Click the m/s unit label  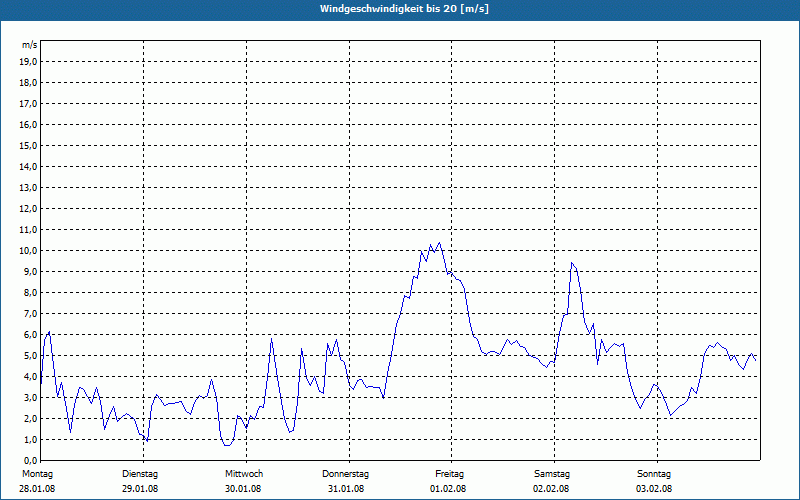[29, 45]
